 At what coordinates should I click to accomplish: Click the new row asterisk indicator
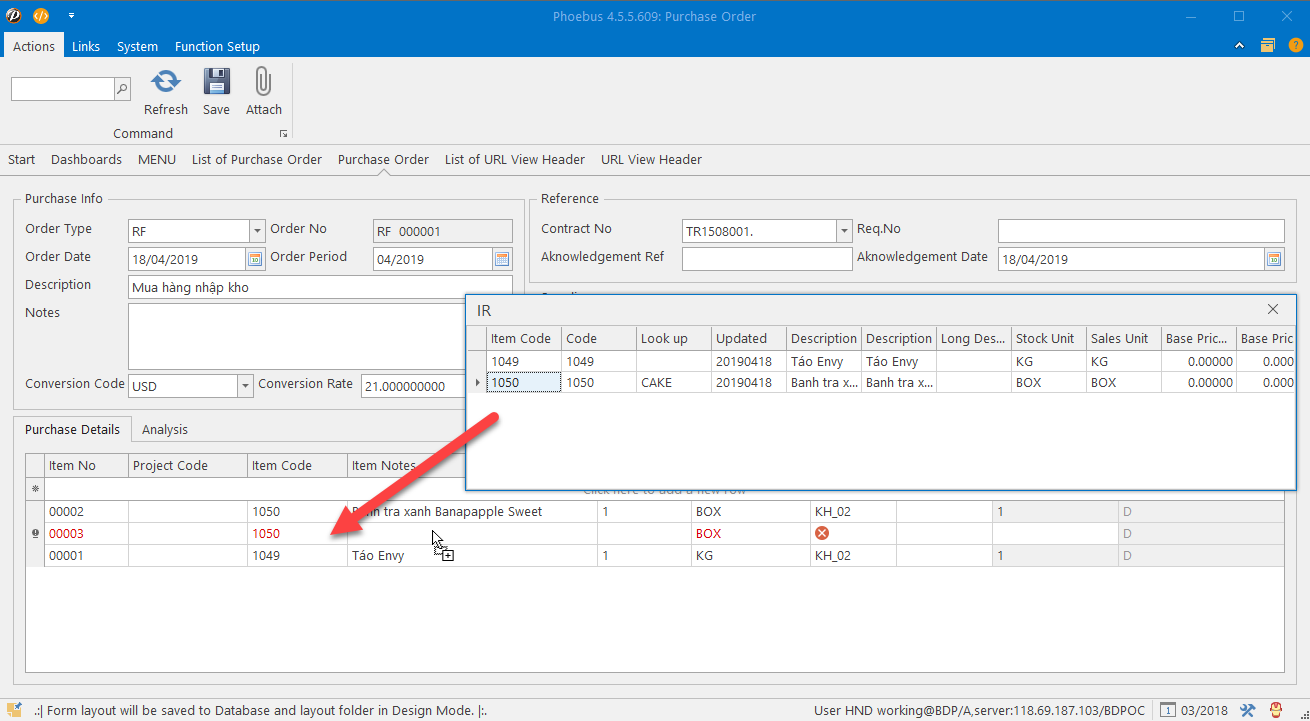coord(35,489)
